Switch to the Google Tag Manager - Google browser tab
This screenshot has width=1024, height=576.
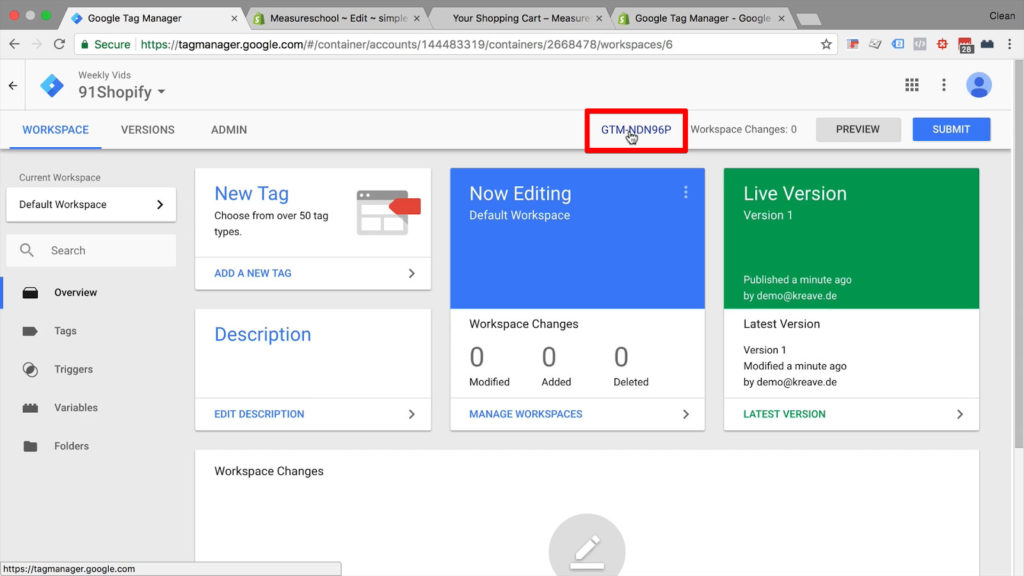(x=702, y=18)
